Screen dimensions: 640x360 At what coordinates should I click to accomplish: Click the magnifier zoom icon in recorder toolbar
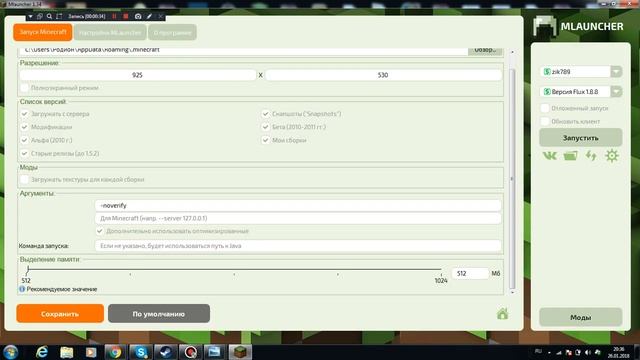tap(49, 16)
